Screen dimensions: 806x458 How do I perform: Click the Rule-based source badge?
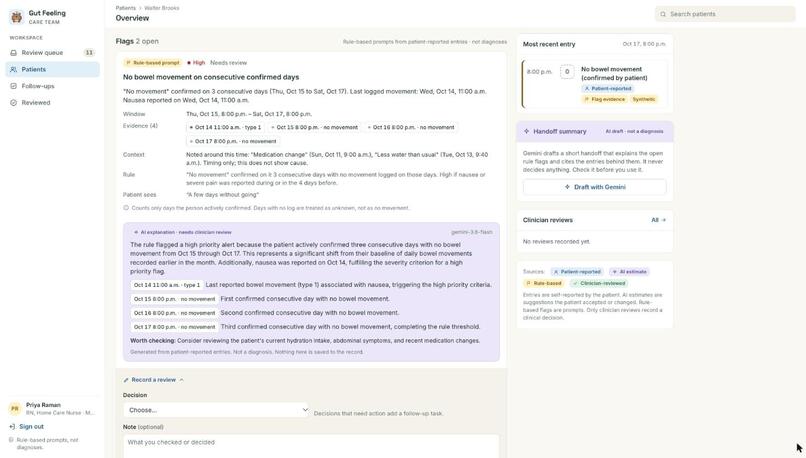pos(543,283)
